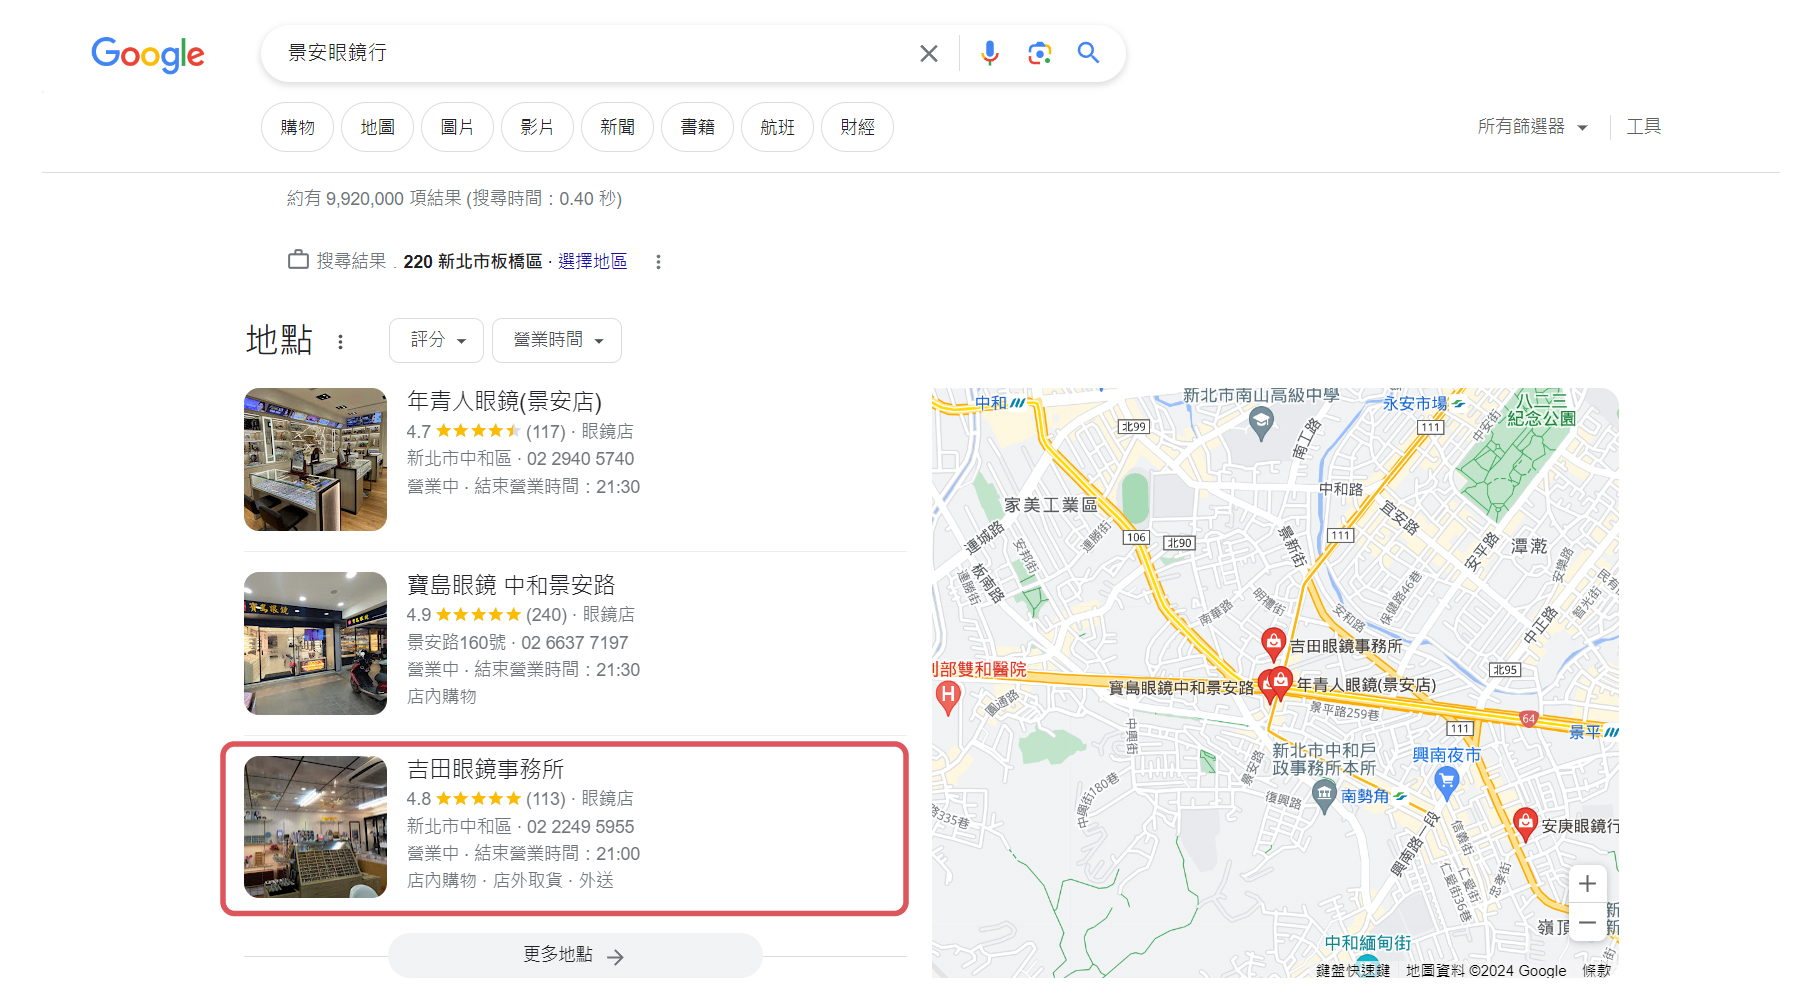This screenshot has width=1812, height=1003.
Task: Click the red pin for 吉田眼鏡事務所 on map
Action: coord(1273,643)
